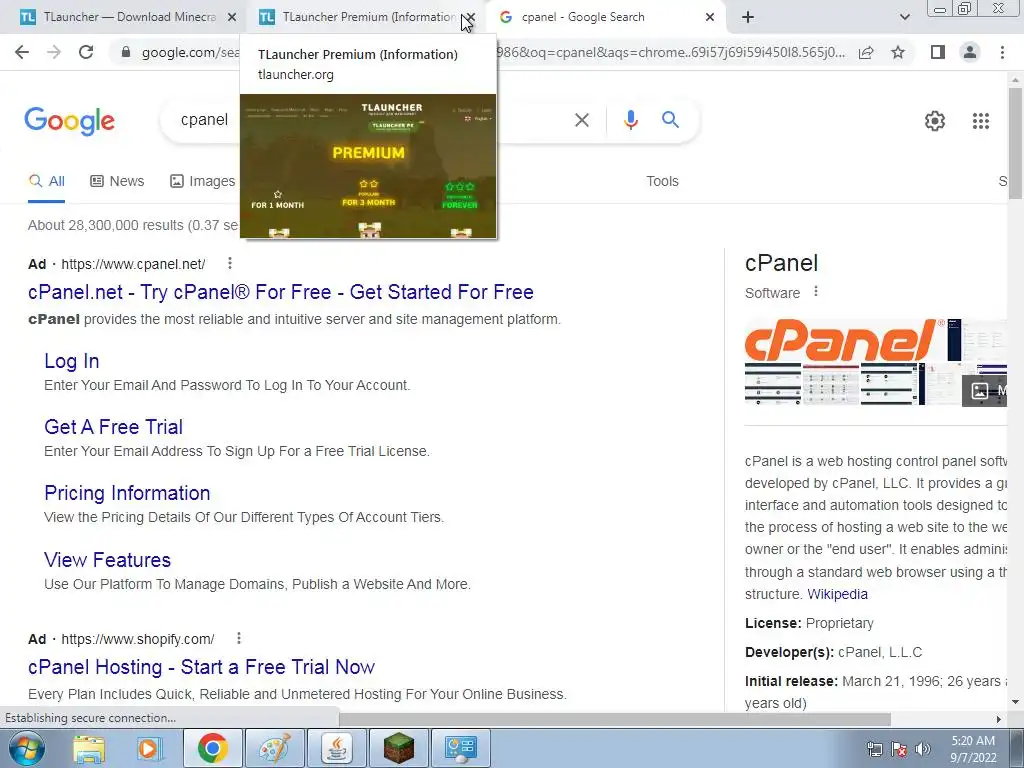Image resolution: width=1024 pixels, height=768 pixels.
Task: Open View Features sitelink
Action: 108,560
